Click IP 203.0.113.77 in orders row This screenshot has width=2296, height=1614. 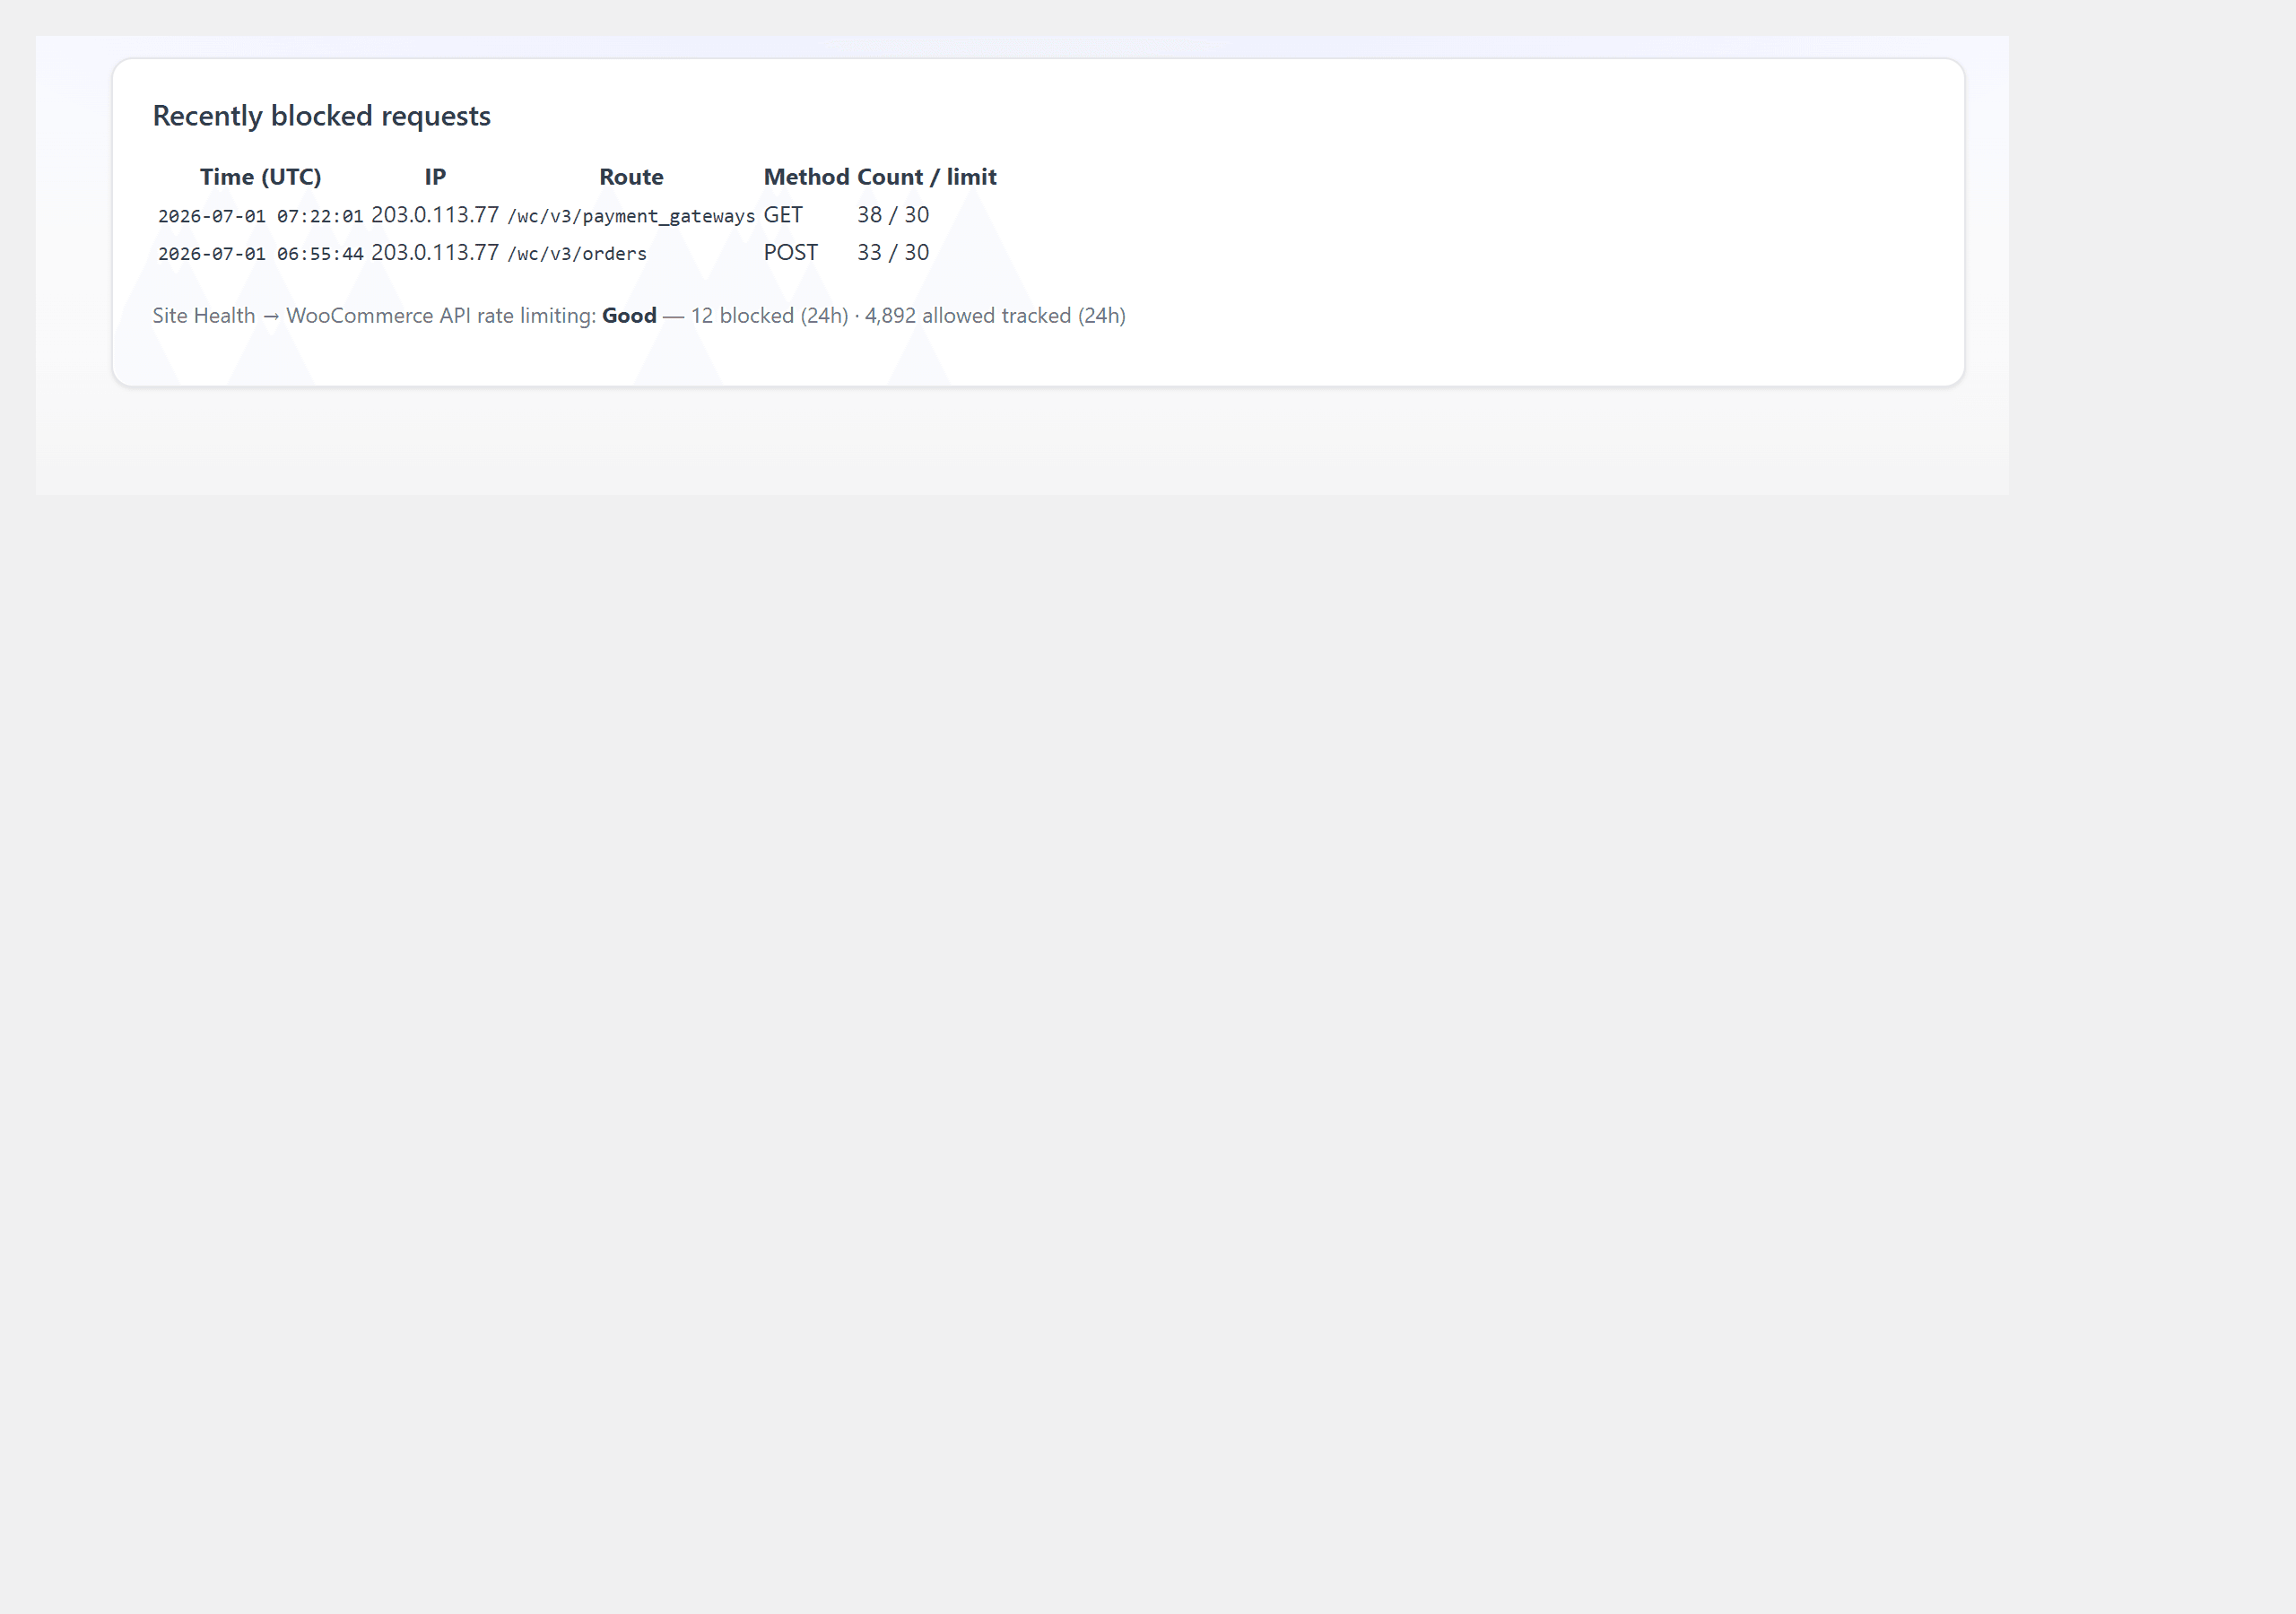(x=435, y=253)
